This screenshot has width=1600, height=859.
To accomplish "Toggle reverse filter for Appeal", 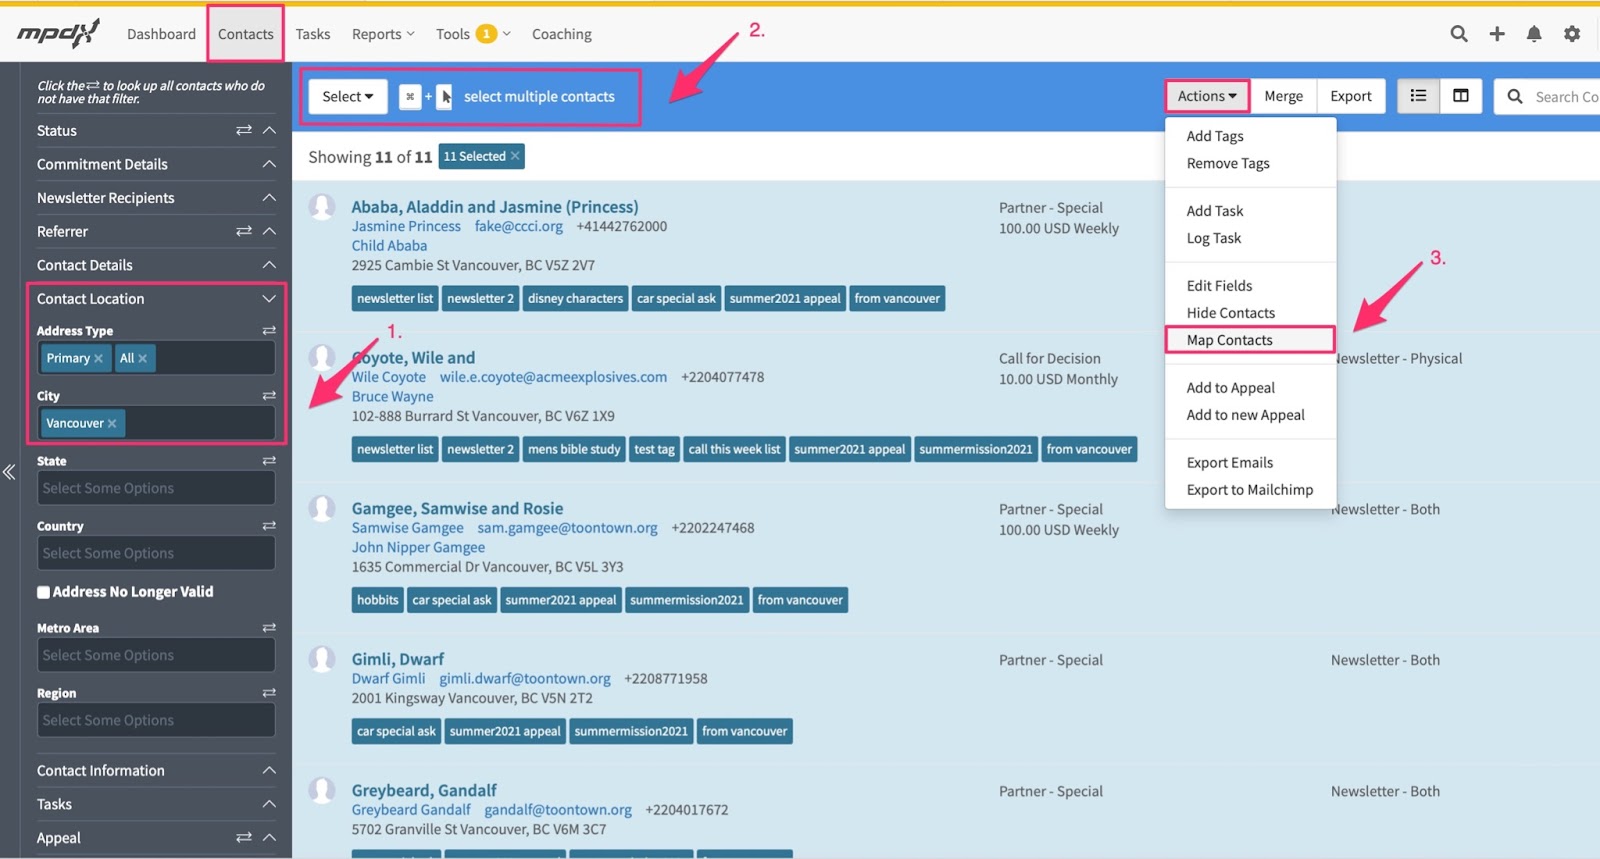I will coord(243,838).
